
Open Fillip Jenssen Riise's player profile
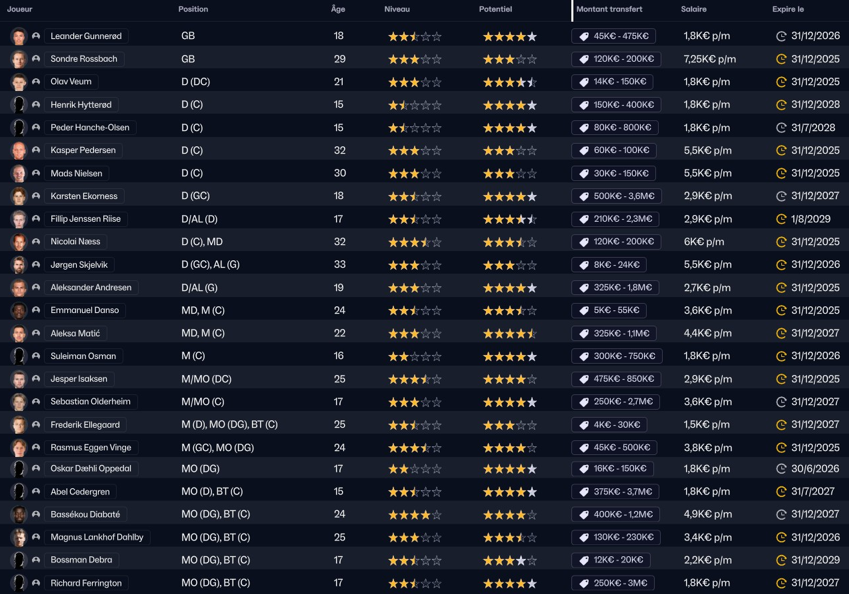pyautogui.click(x=85, y=219)
